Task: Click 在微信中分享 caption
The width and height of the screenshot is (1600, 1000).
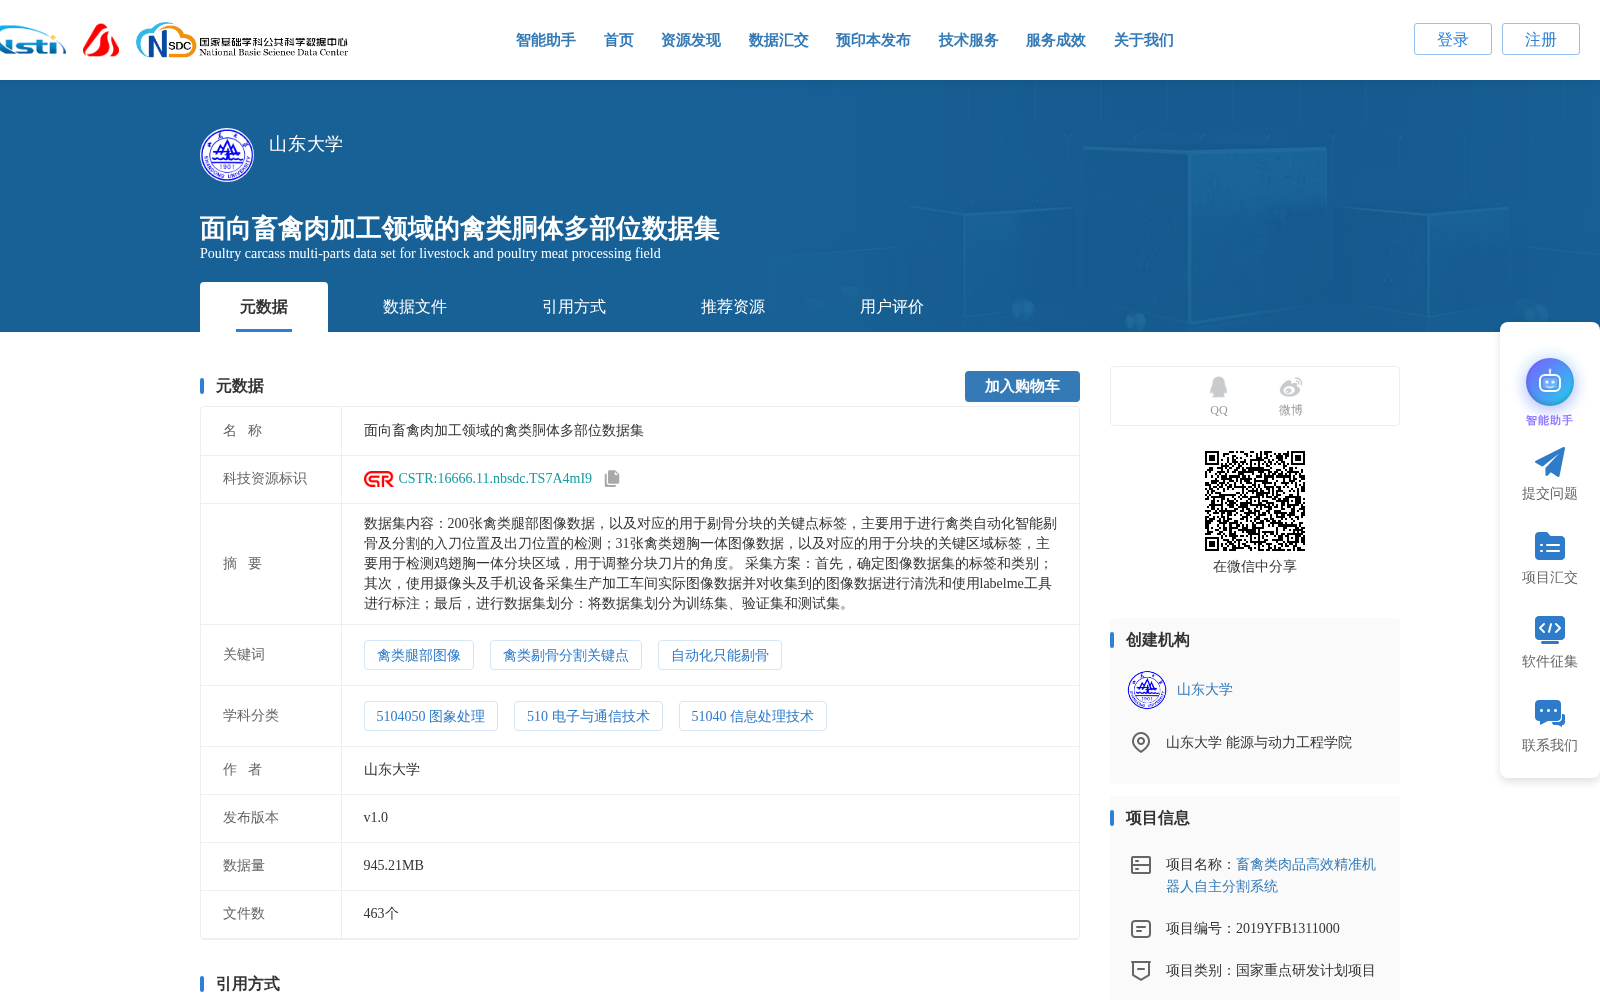Action: click(1254, 567)
